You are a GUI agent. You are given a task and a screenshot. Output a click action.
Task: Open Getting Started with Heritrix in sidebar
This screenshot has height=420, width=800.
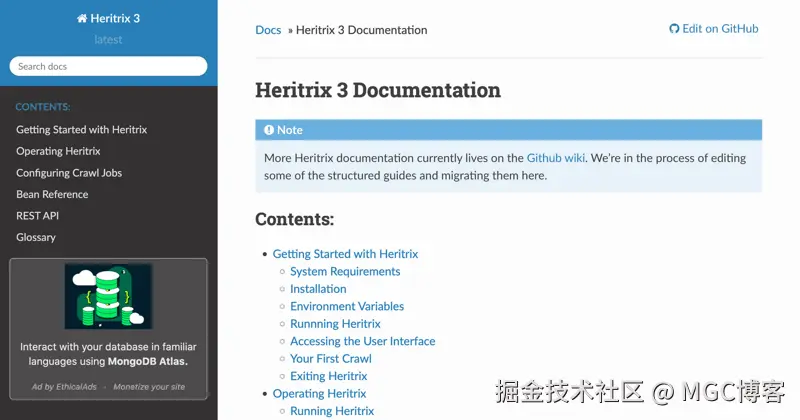click(x=81, y=130)
